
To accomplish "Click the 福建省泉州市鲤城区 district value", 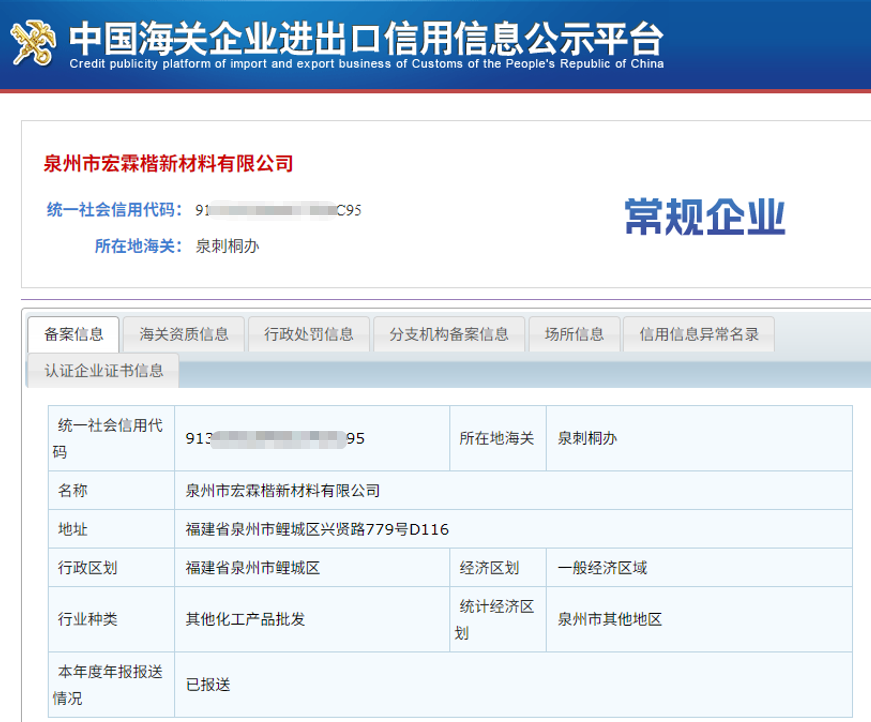I will click(253, 568).
